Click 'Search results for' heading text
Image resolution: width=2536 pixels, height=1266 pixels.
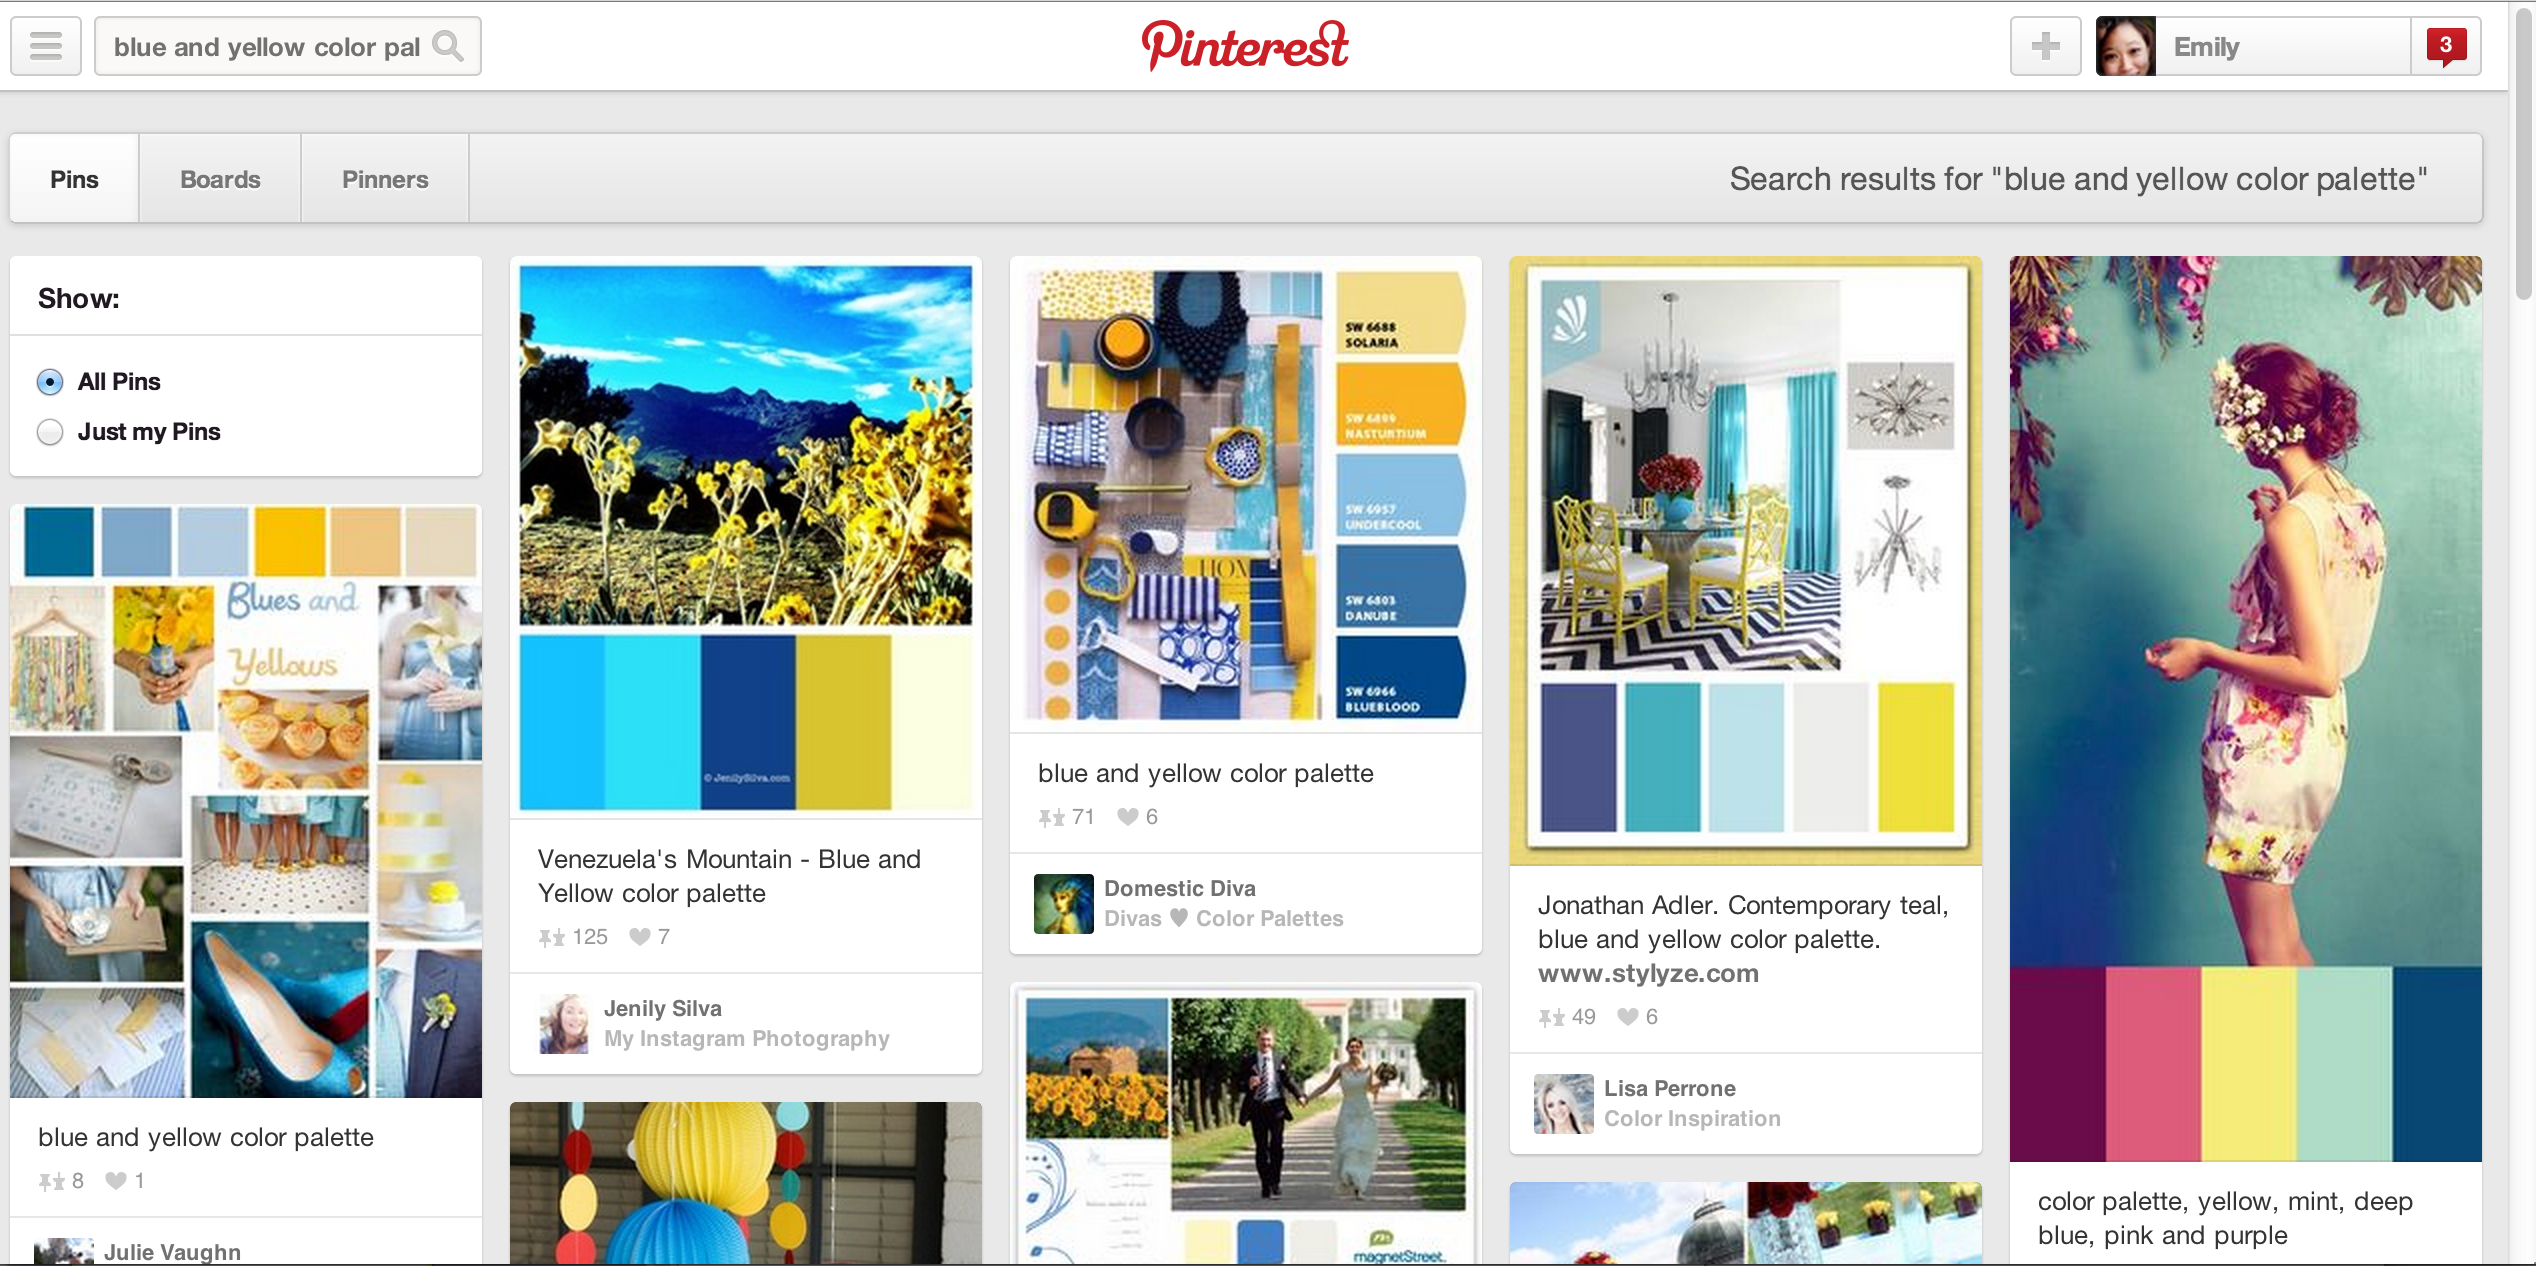coord(2078,179)
